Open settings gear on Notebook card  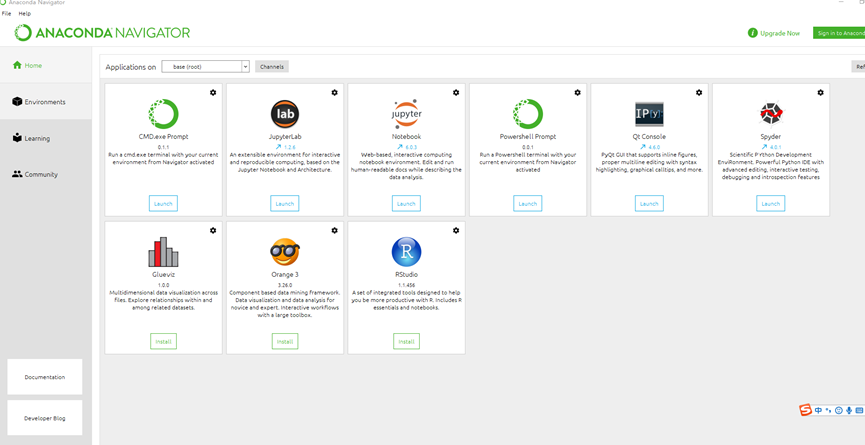[456, 93]
